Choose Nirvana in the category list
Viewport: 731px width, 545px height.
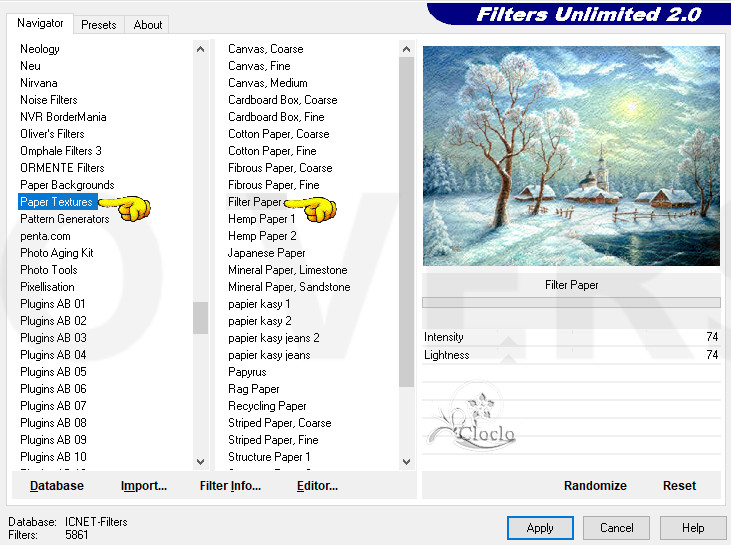(x=39, y=83)
